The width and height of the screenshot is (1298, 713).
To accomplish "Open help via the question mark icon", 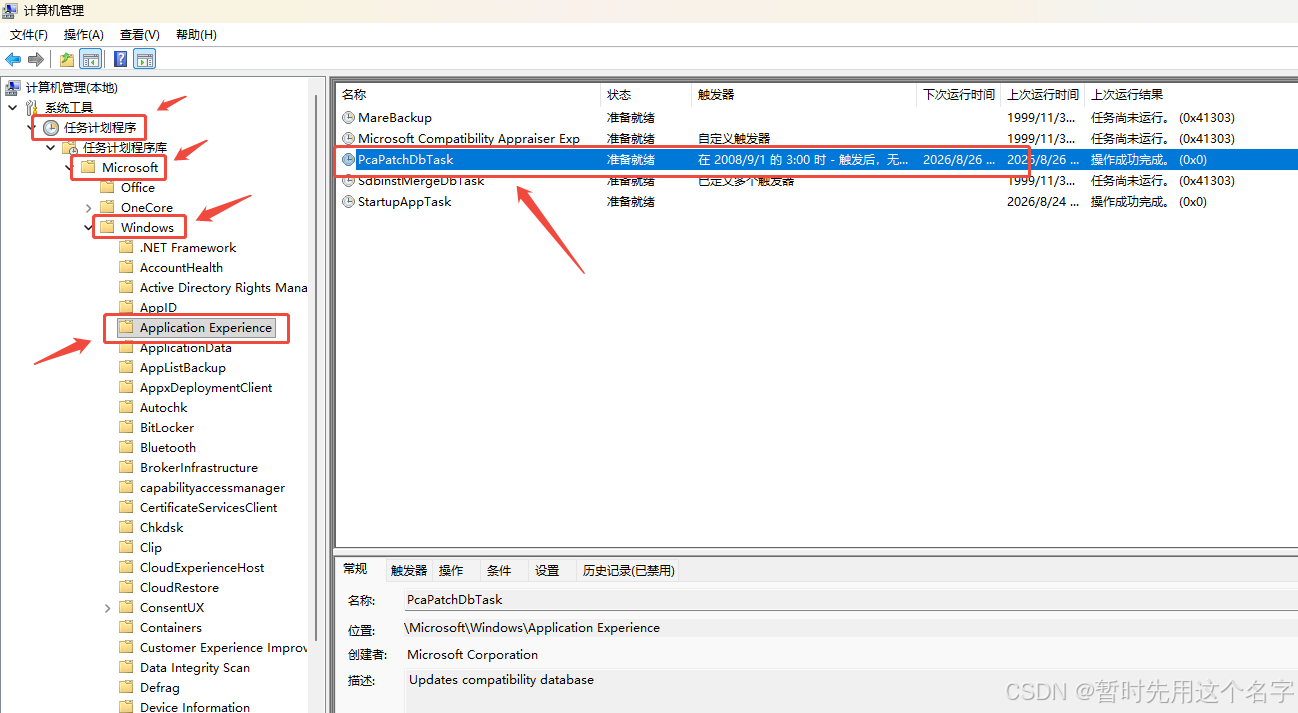I will [x=120, y=59].
